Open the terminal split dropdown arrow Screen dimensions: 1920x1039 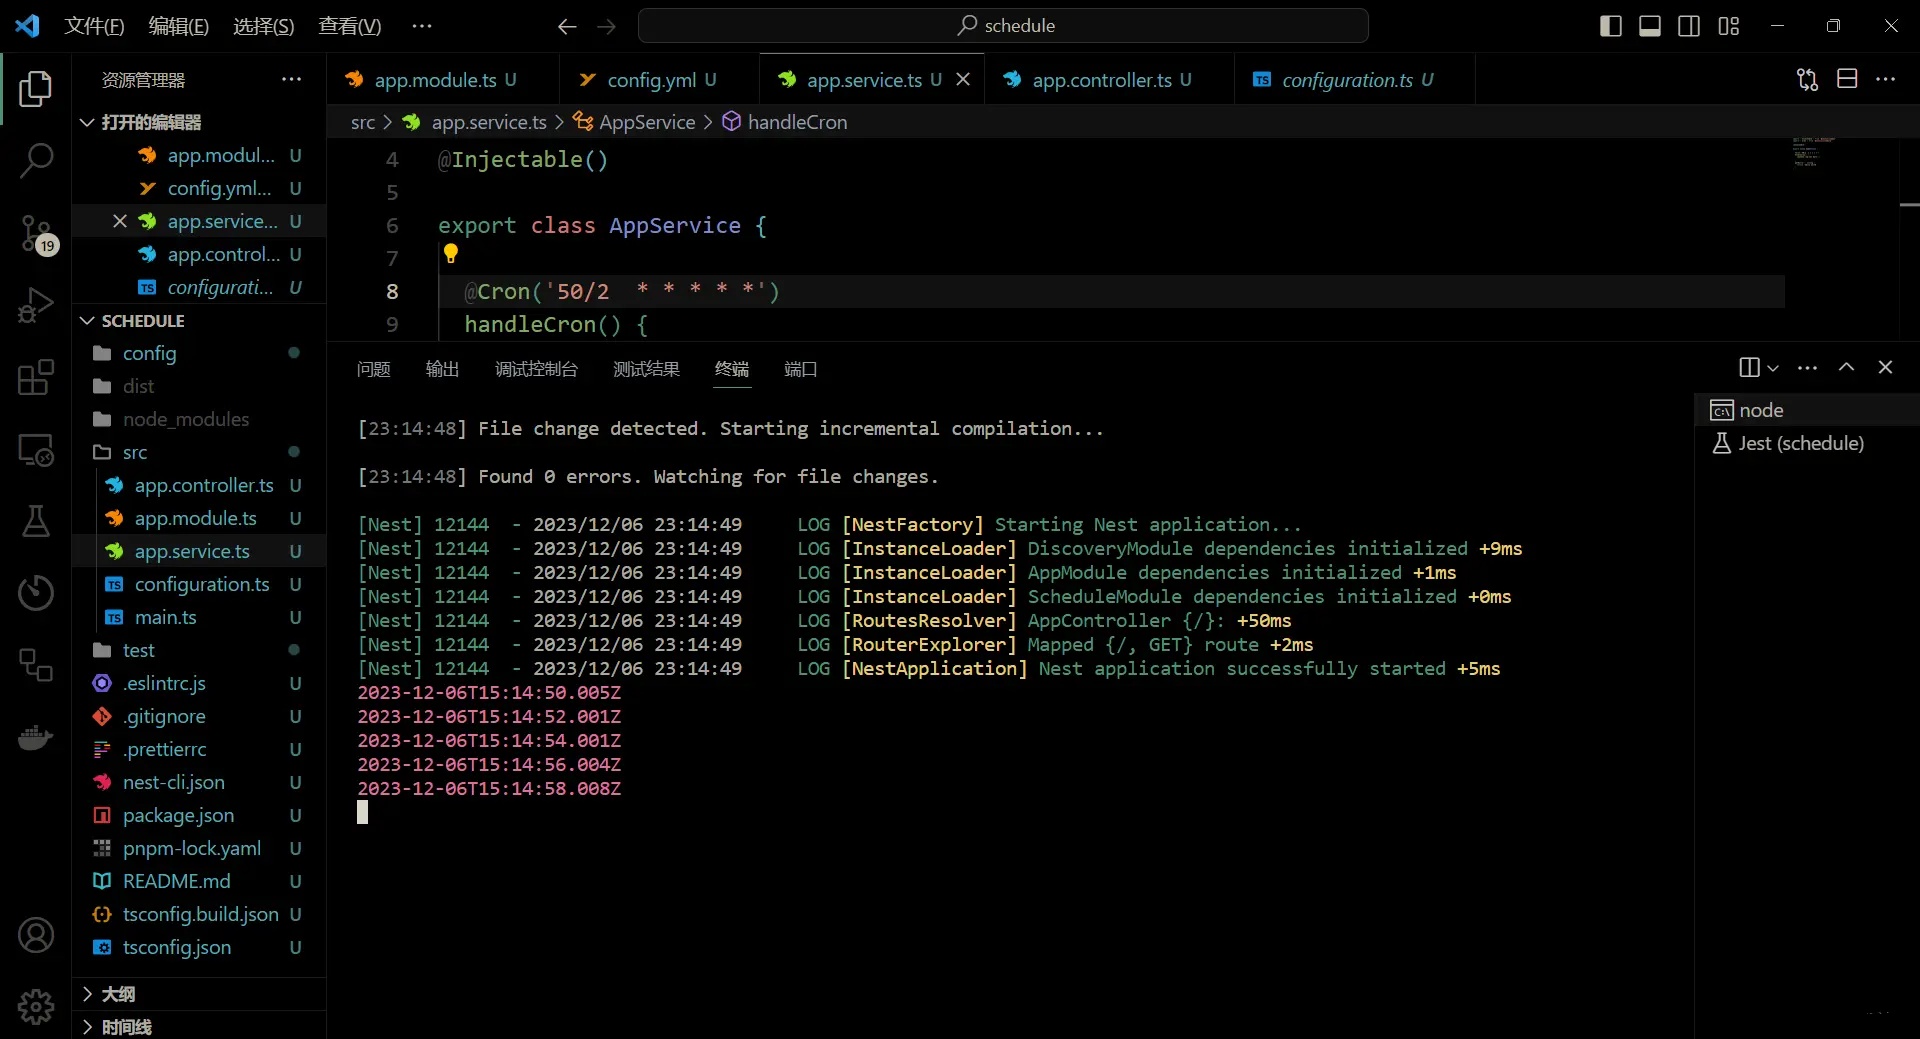click(x=1773, y=368)
